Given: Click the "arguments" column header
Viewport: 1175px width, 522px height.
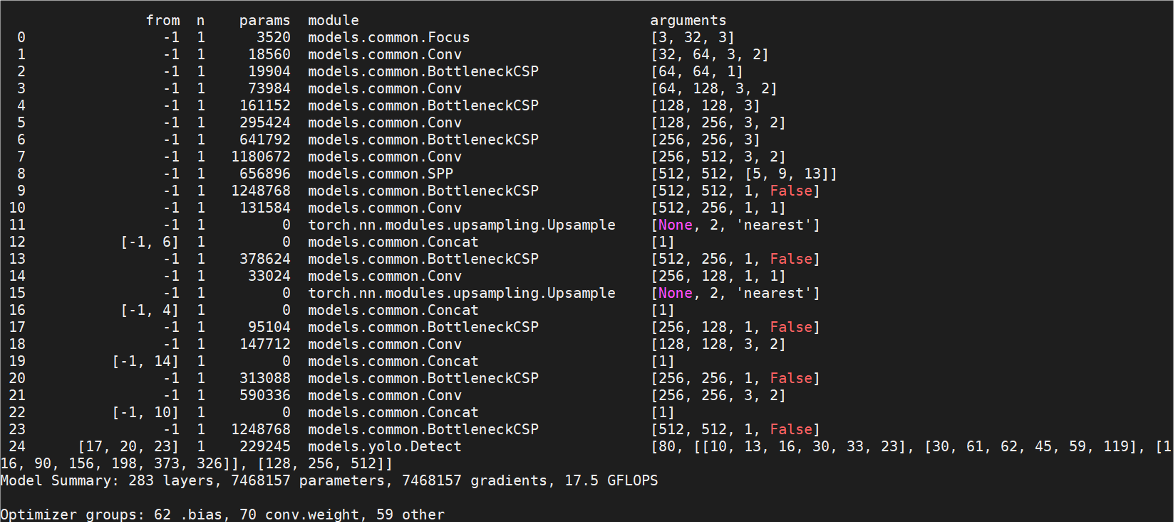Looking at the screenshot, I should click(688, 20).
